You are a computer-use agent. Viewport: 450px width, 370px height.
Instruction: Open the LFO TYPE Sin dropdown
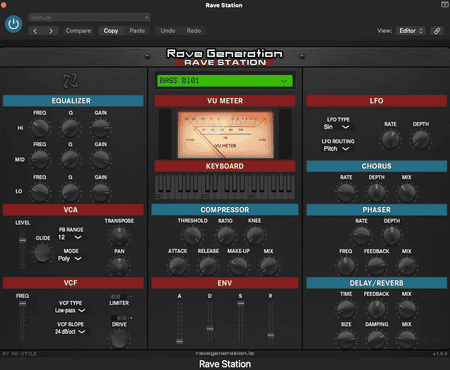pyautogui.click(x=336, y=127)
